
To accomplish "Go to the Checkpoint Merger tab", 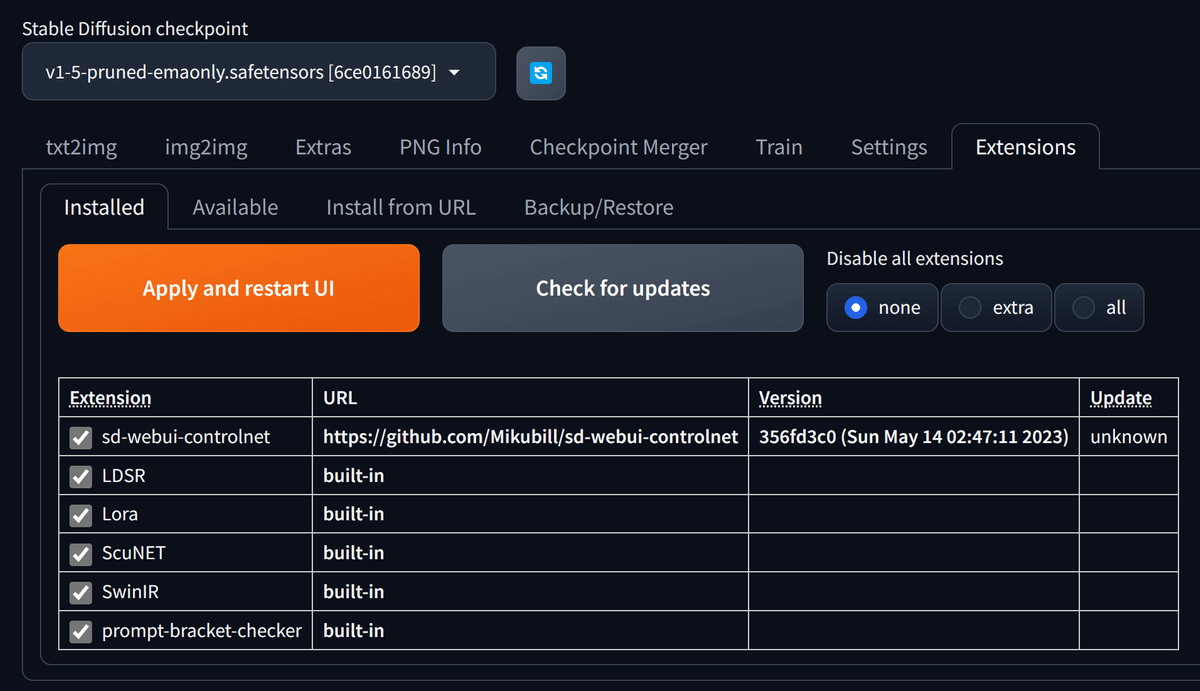I will coord(618,147).
